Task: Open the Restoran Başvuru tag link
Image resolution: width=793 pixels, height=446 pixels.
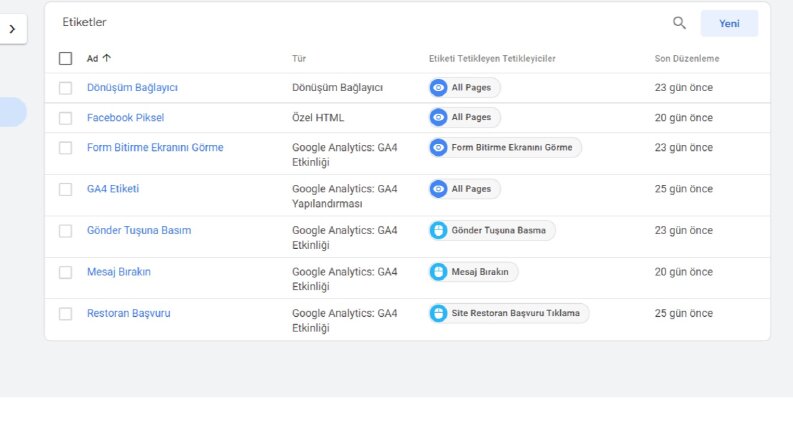Action: click(x=128, y=313)
